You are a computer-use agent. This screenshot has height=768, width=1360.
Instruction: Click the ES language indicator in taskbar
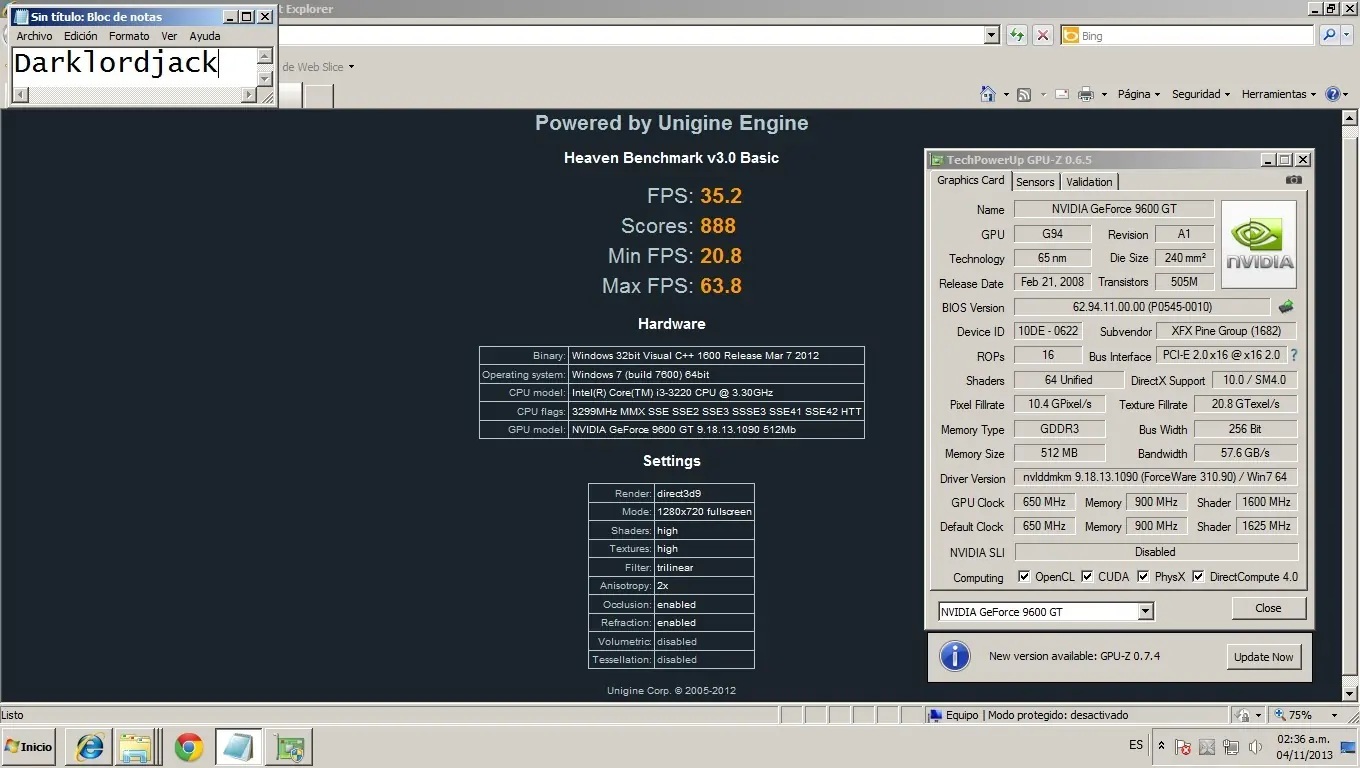click(x=1136, y=745)
